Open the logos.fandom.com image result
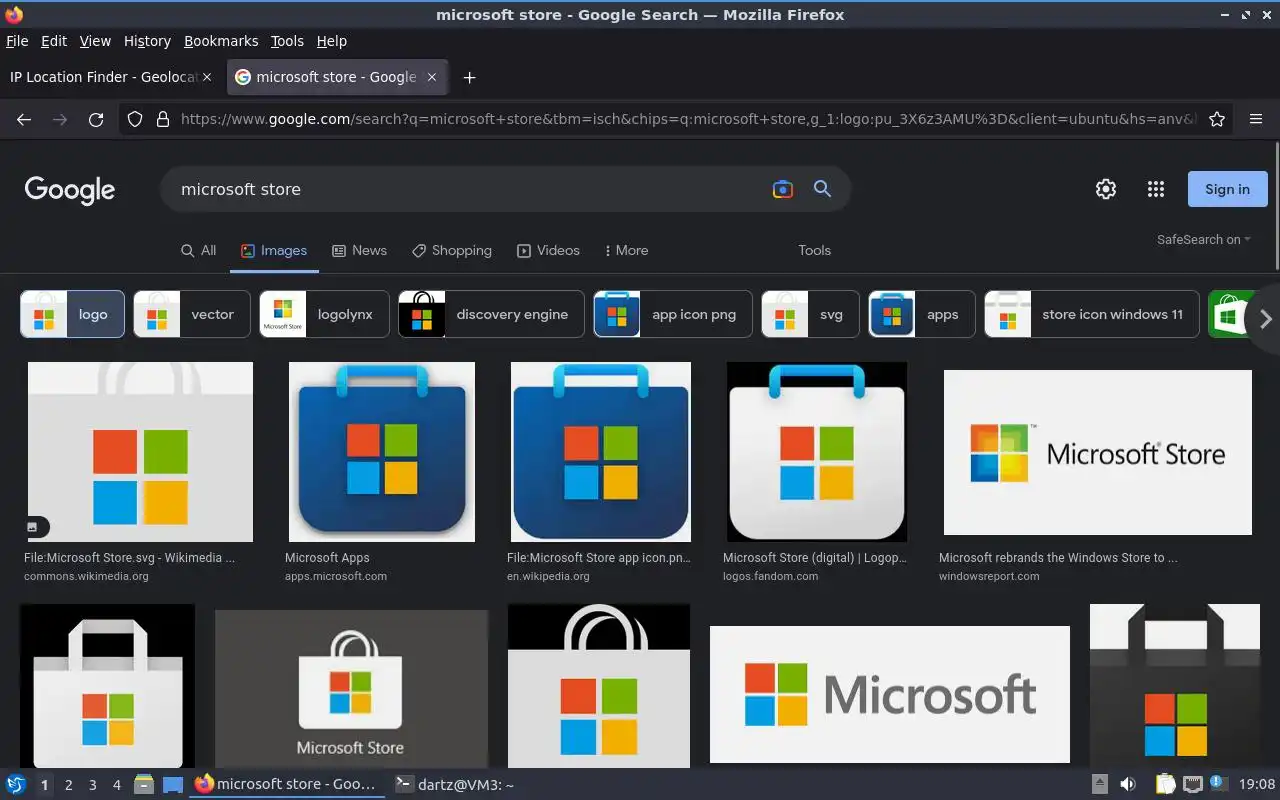Viewport: 1280px width, 800px height. tap(817, 452)
